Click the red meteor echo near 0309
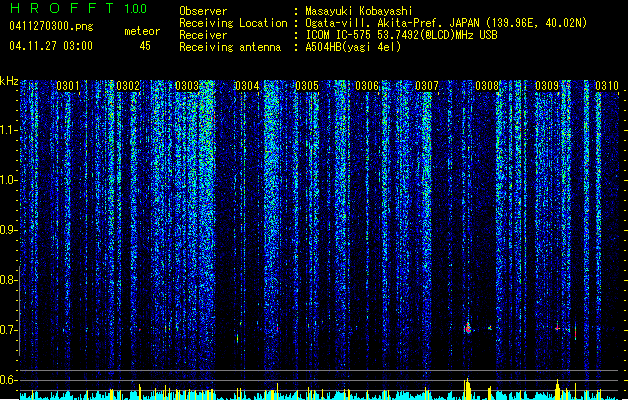The height and width of the screenshot is (400, 629). (x=557, y=328)
